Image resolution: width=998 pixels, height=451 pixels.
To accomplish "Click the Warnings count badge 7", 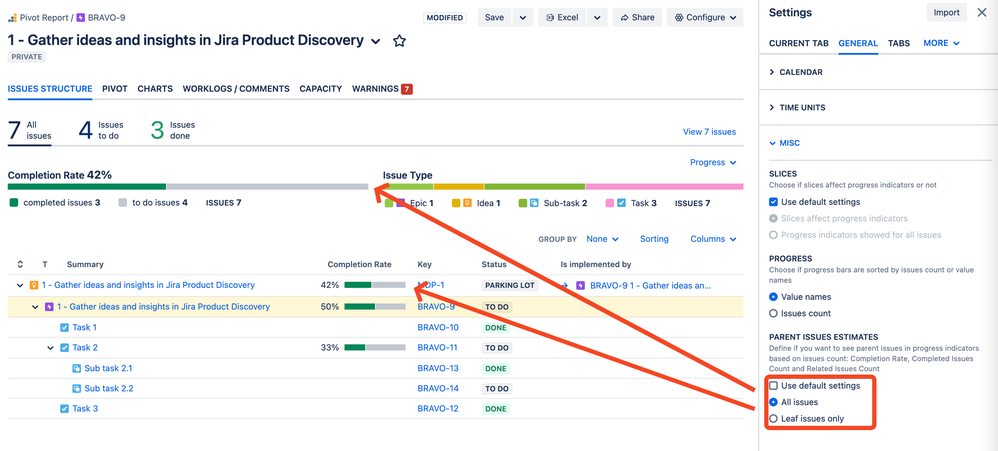I will click(x=407, y=89).
